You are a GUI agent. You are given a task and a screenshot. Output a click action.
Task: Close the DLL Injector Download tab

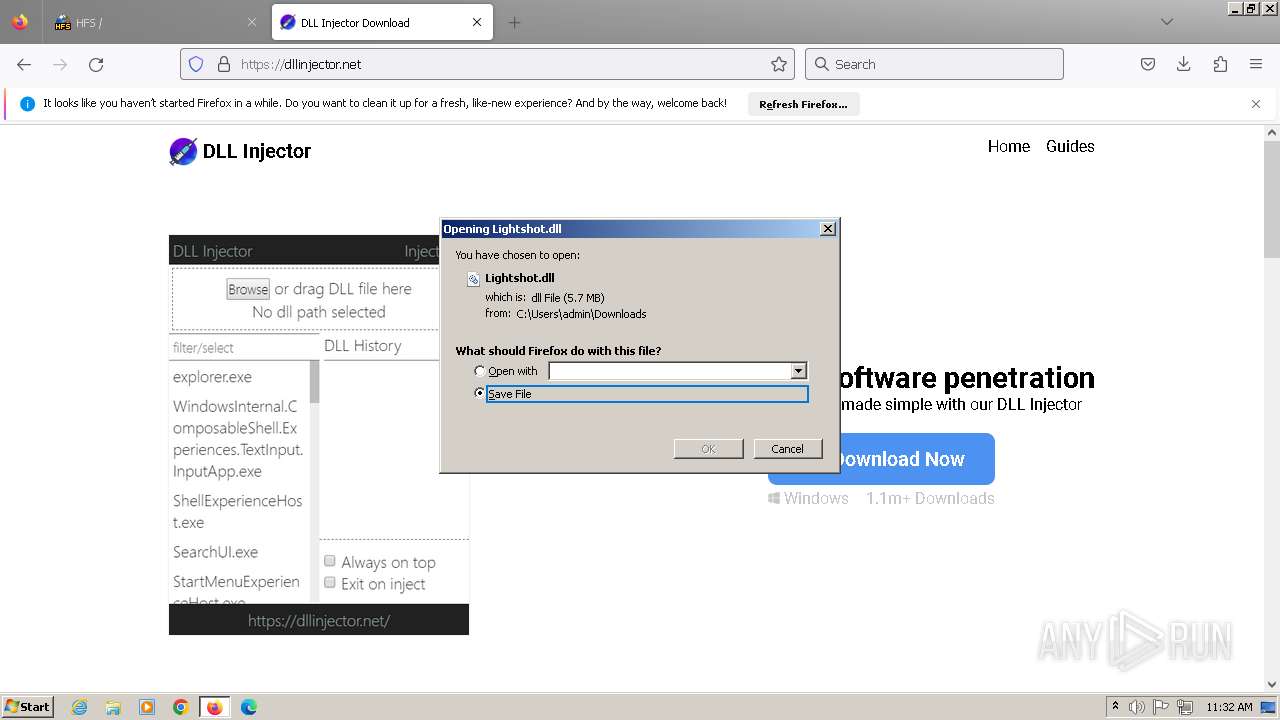tap(477, 22)
